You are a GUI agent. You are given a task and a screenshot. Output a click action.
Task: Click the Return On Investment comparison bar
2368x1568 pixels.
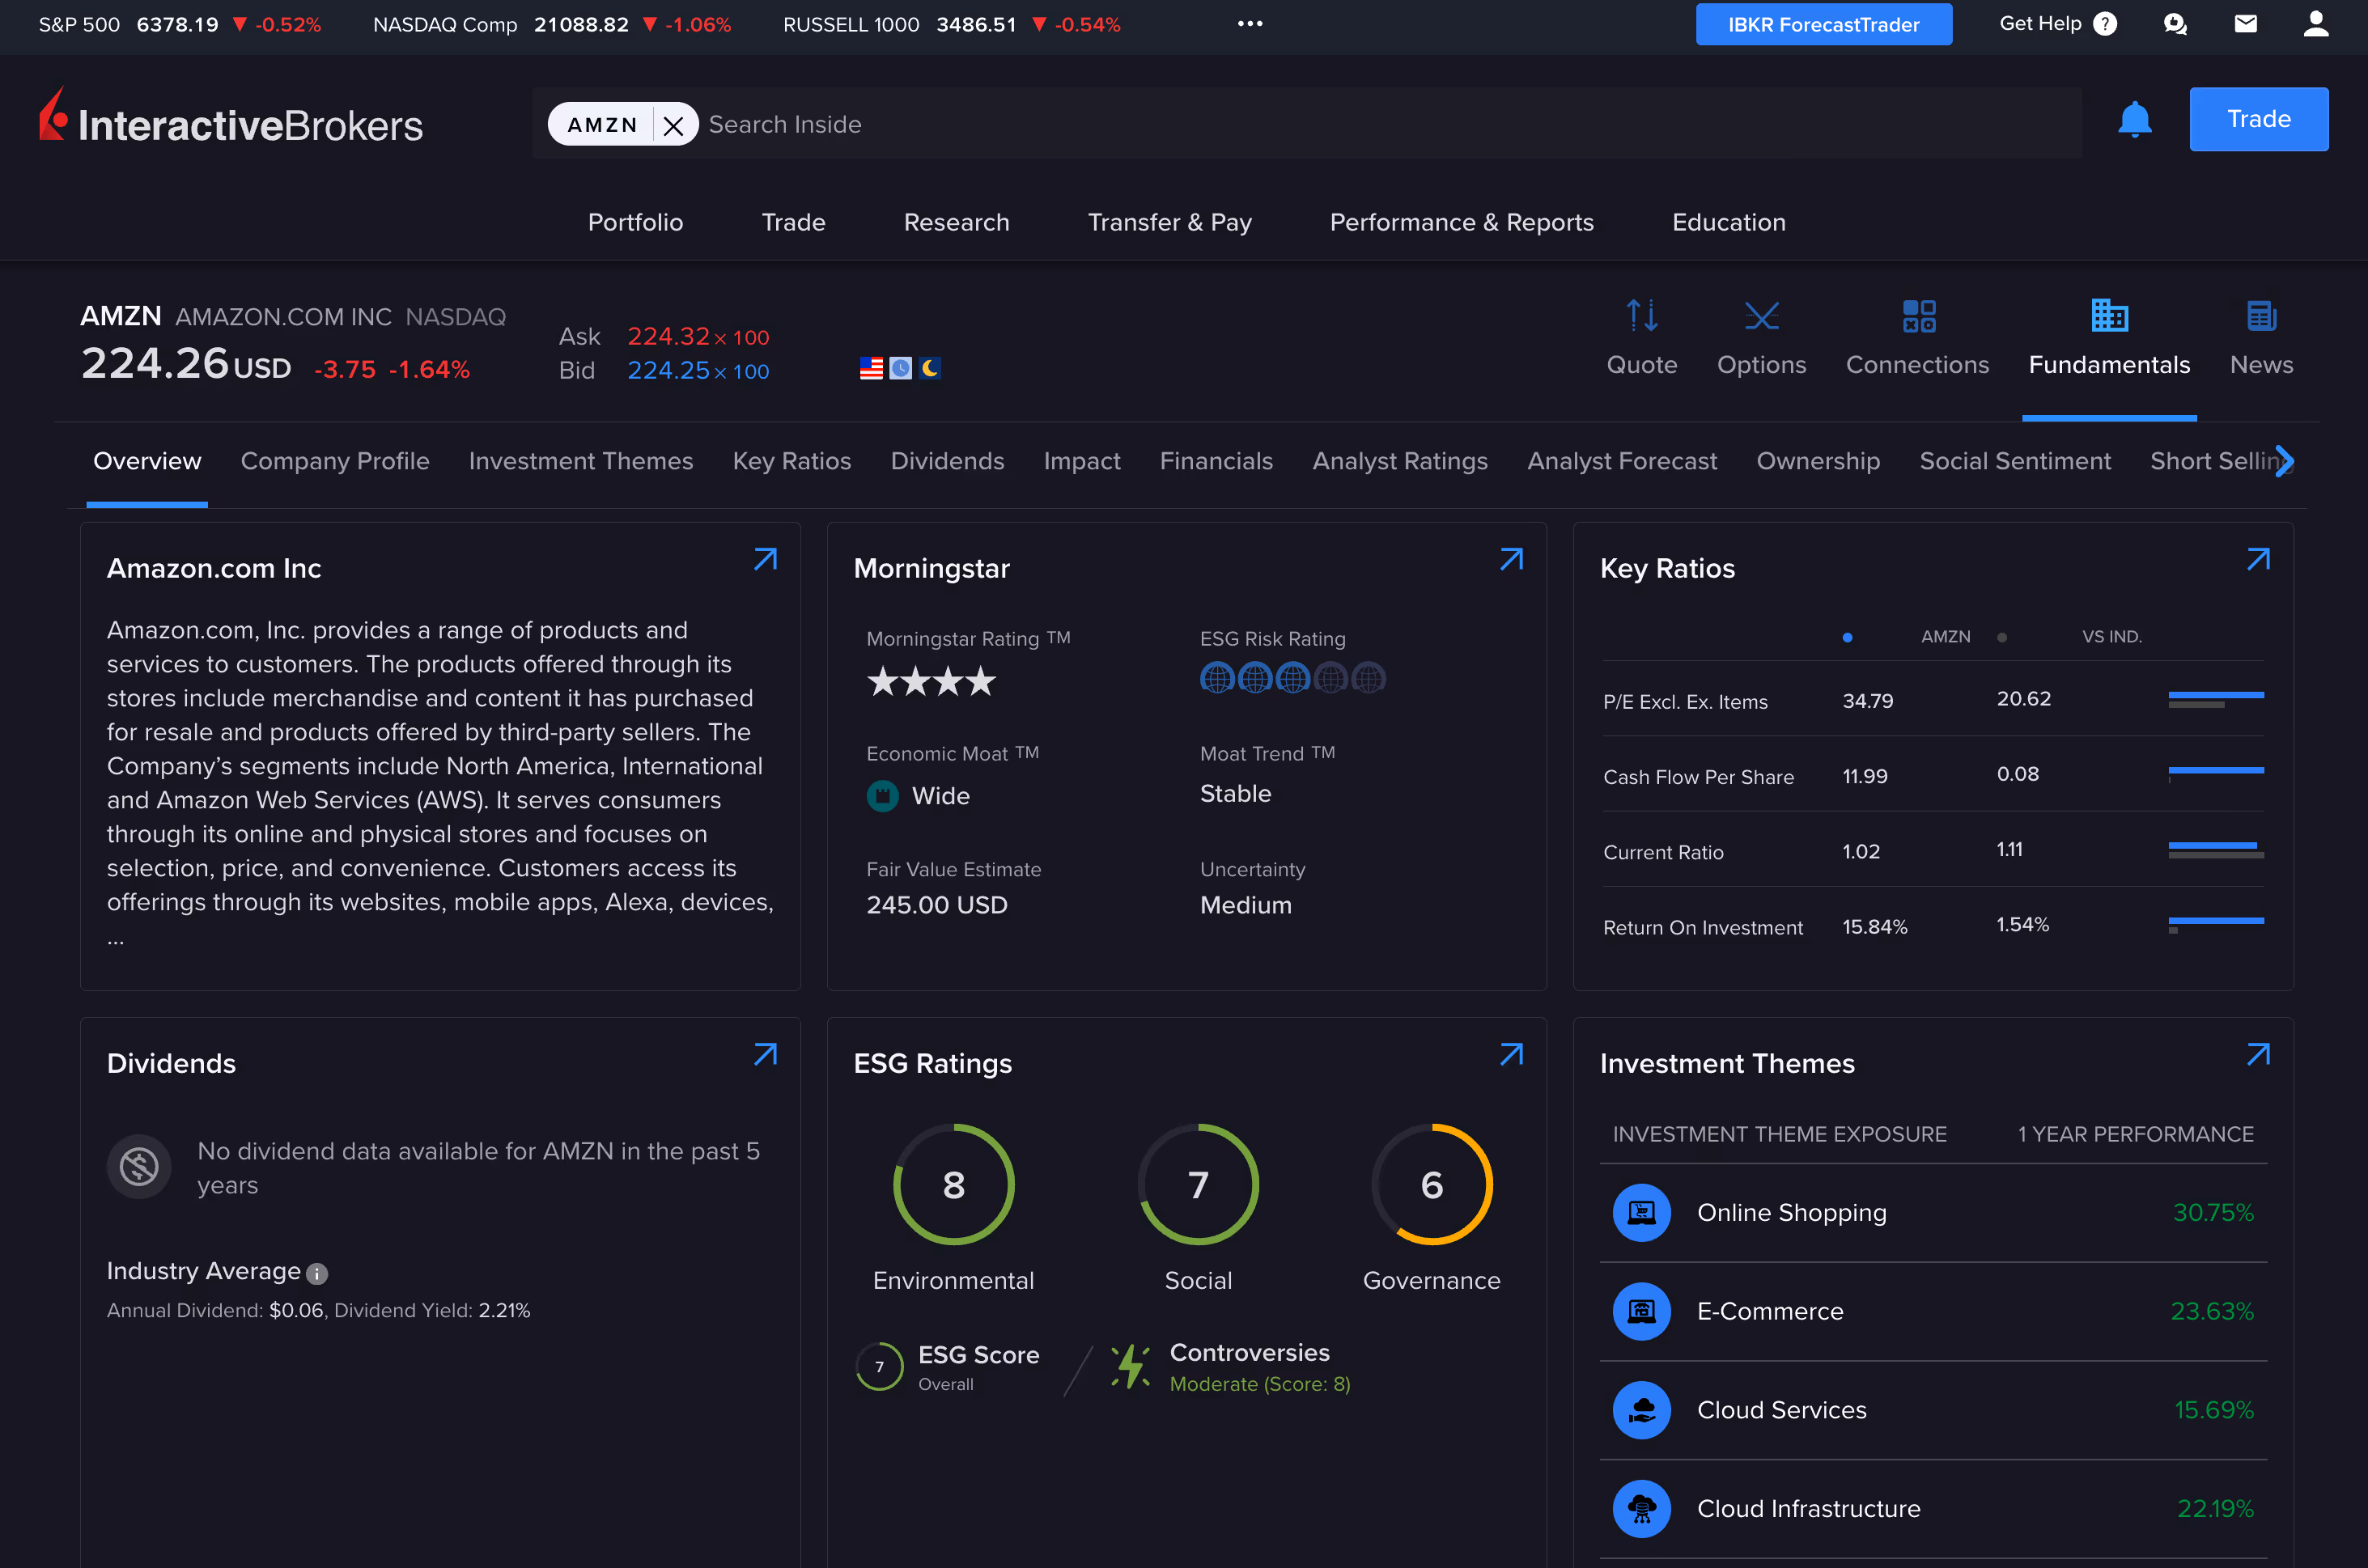pos(2215,925)
